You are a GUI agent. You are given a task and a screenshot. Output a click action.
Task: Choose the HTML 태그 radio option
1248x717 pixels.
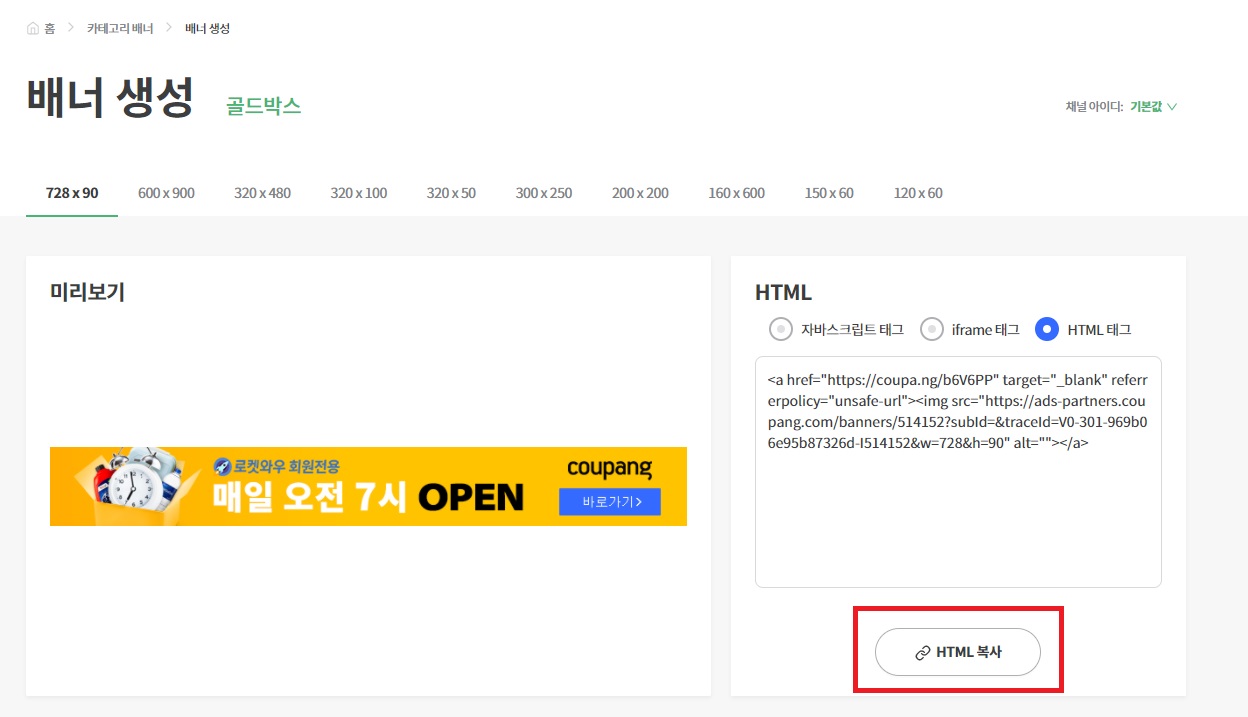pyautogui.click(x=1047, y=329)
